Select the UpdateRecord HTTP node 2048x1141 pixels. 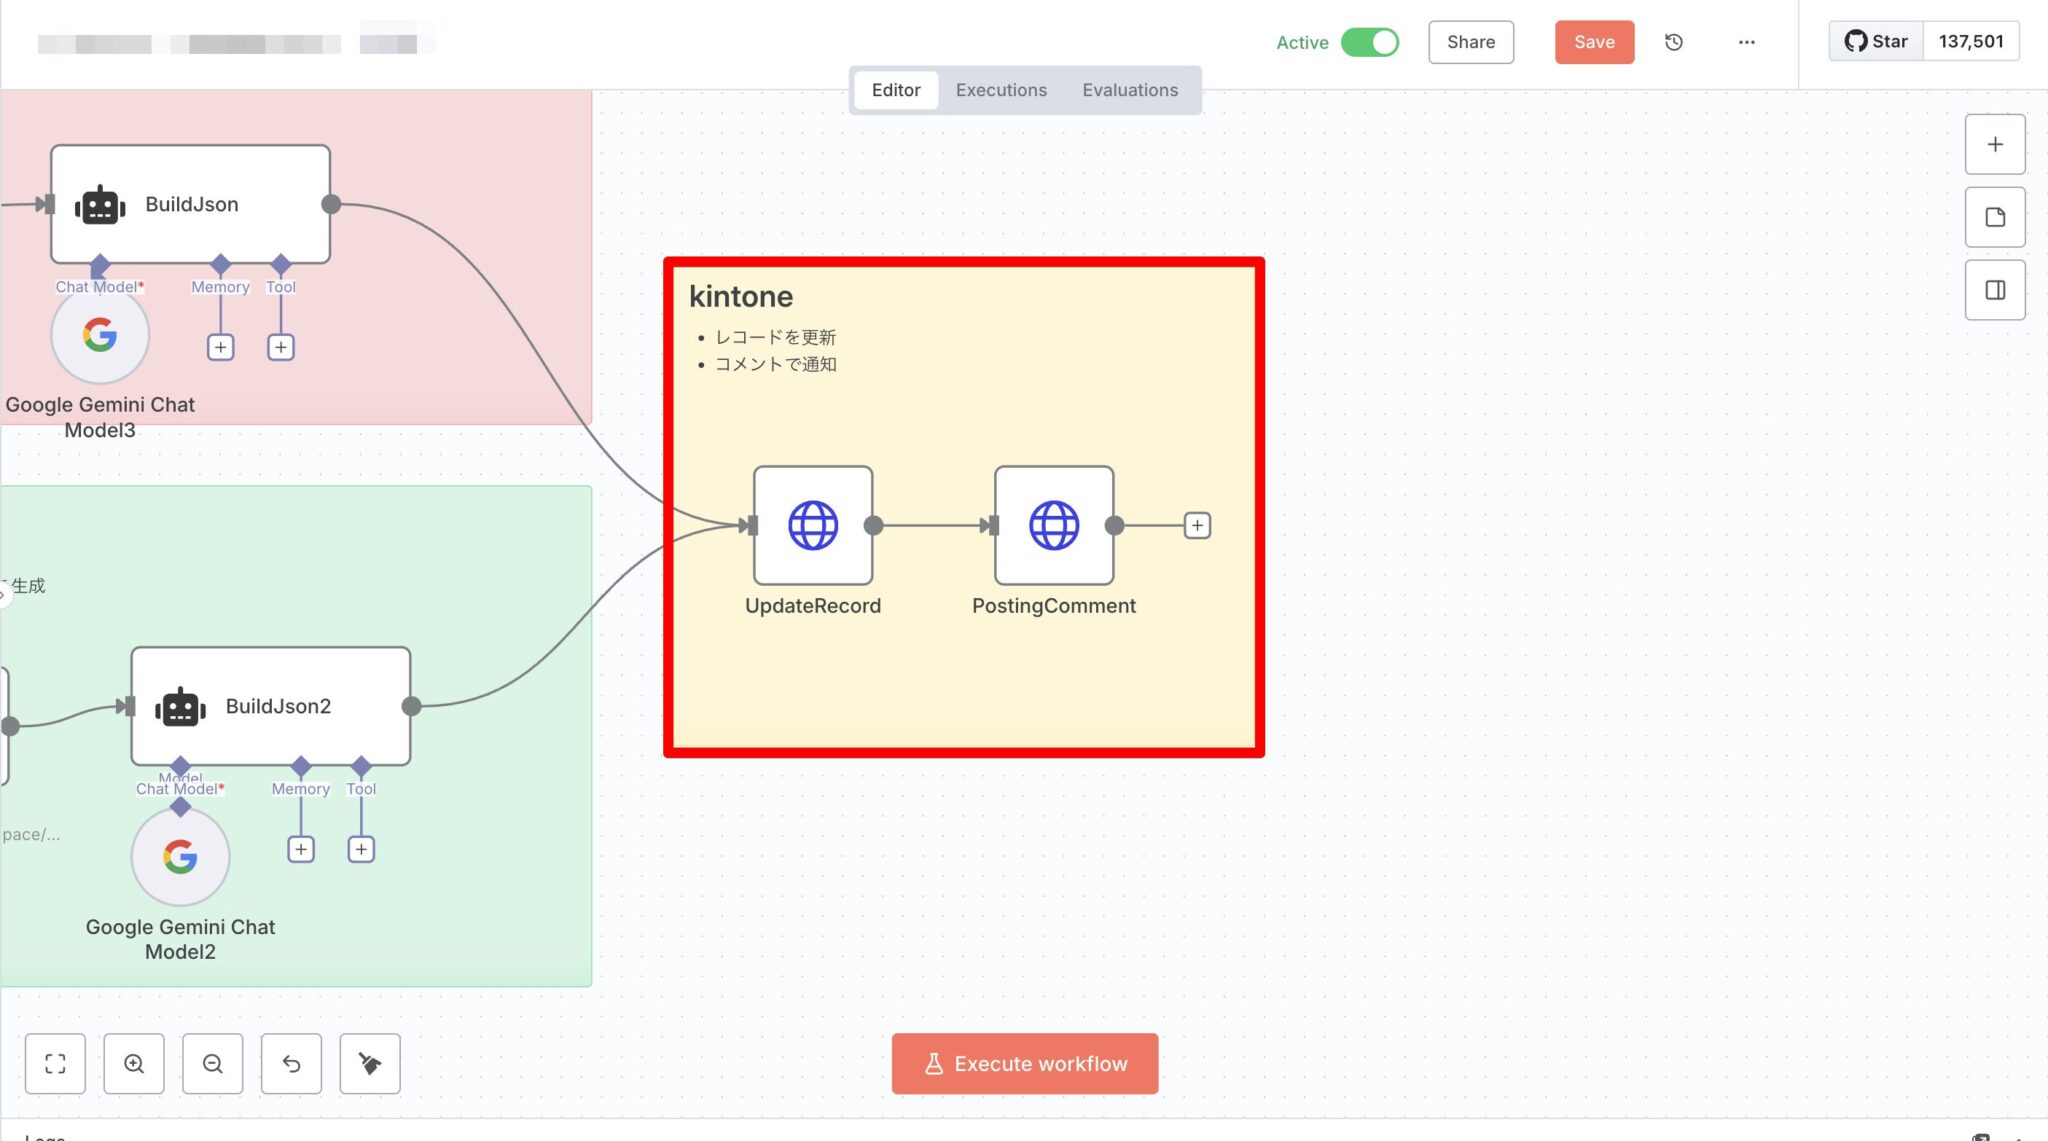click(x=812, y=525)
